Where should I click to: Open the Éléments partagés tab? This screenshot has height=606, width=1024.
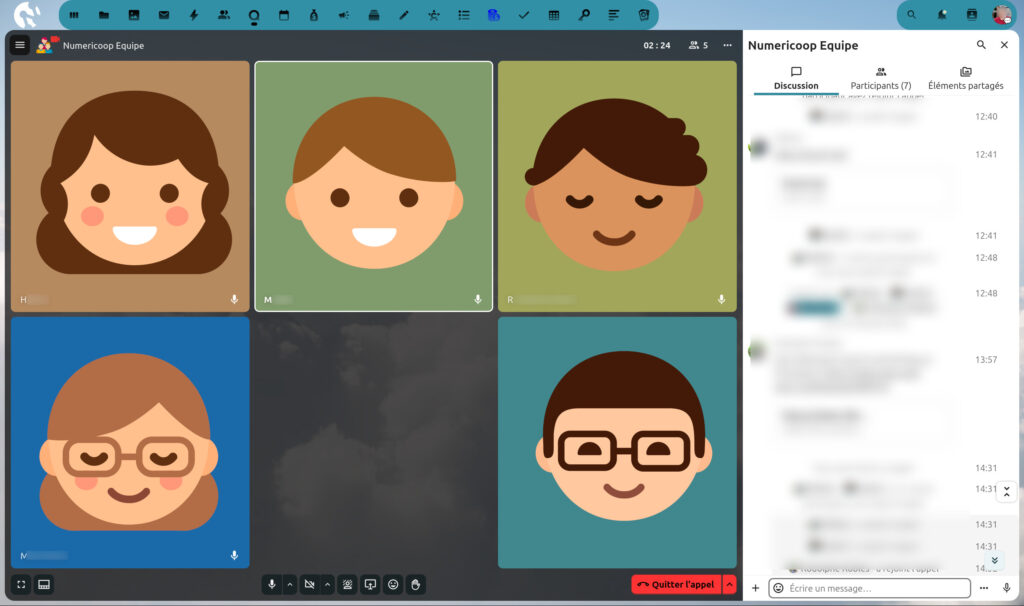tap(966, 78)
